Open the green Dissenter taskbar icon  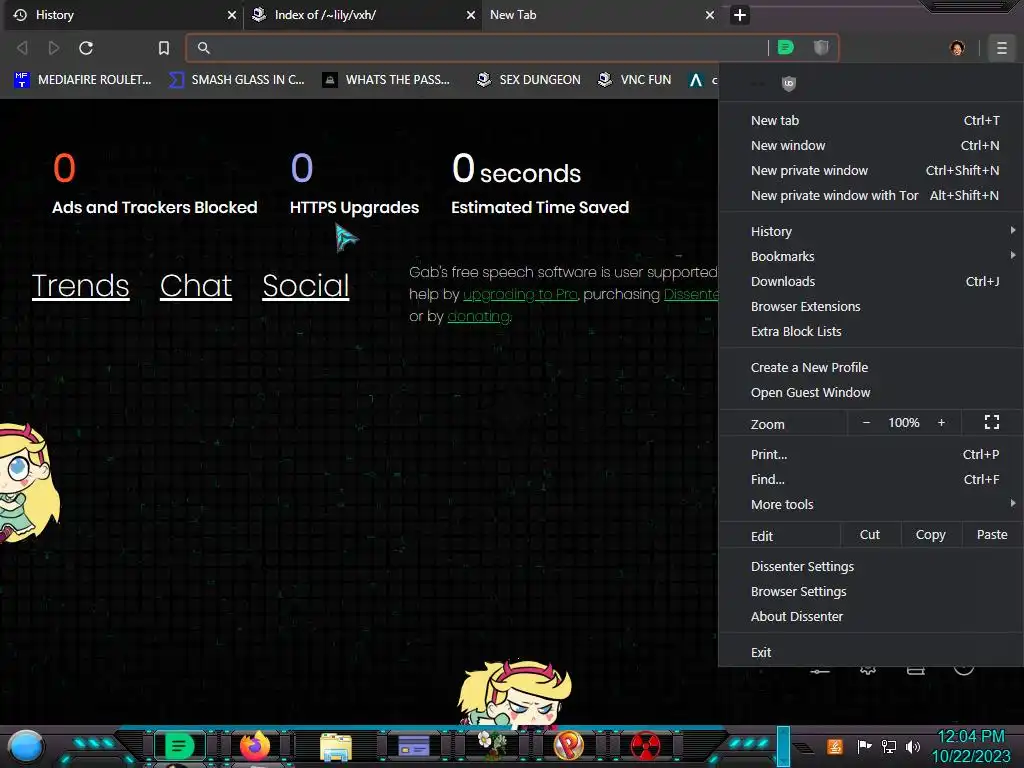(x=179, y=746)
